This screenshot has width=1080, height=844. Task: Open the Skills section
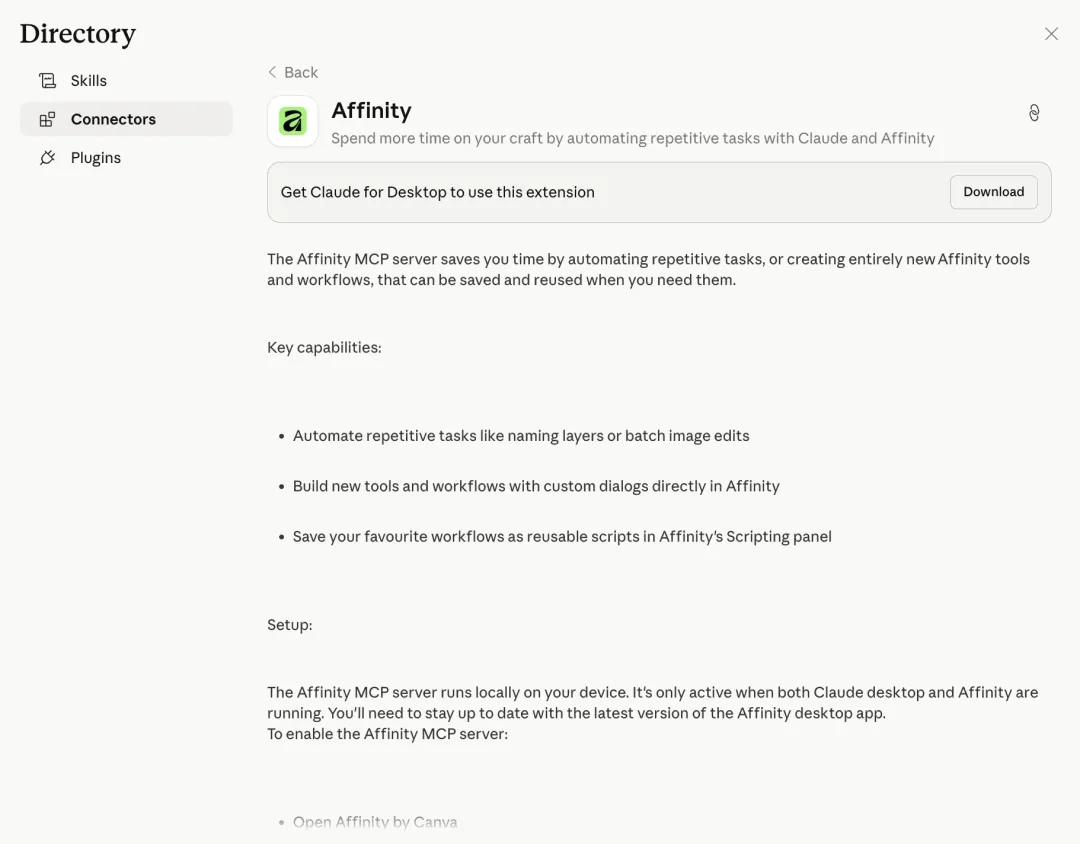pos(89,81)
